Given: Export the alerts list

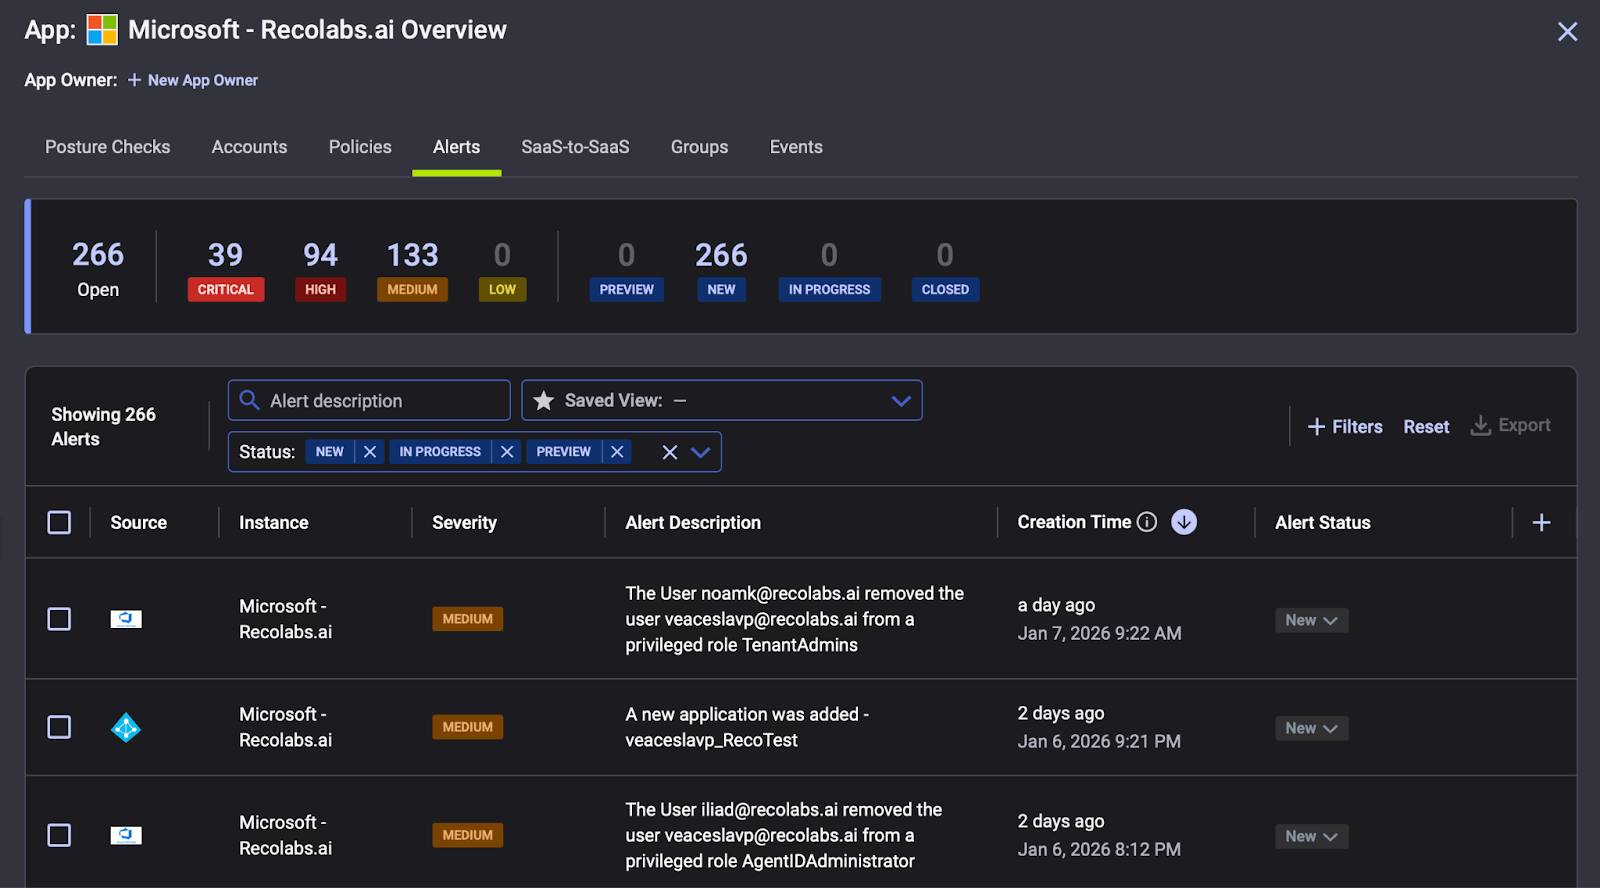Looking at the screenshot, I should (1511, 425).
